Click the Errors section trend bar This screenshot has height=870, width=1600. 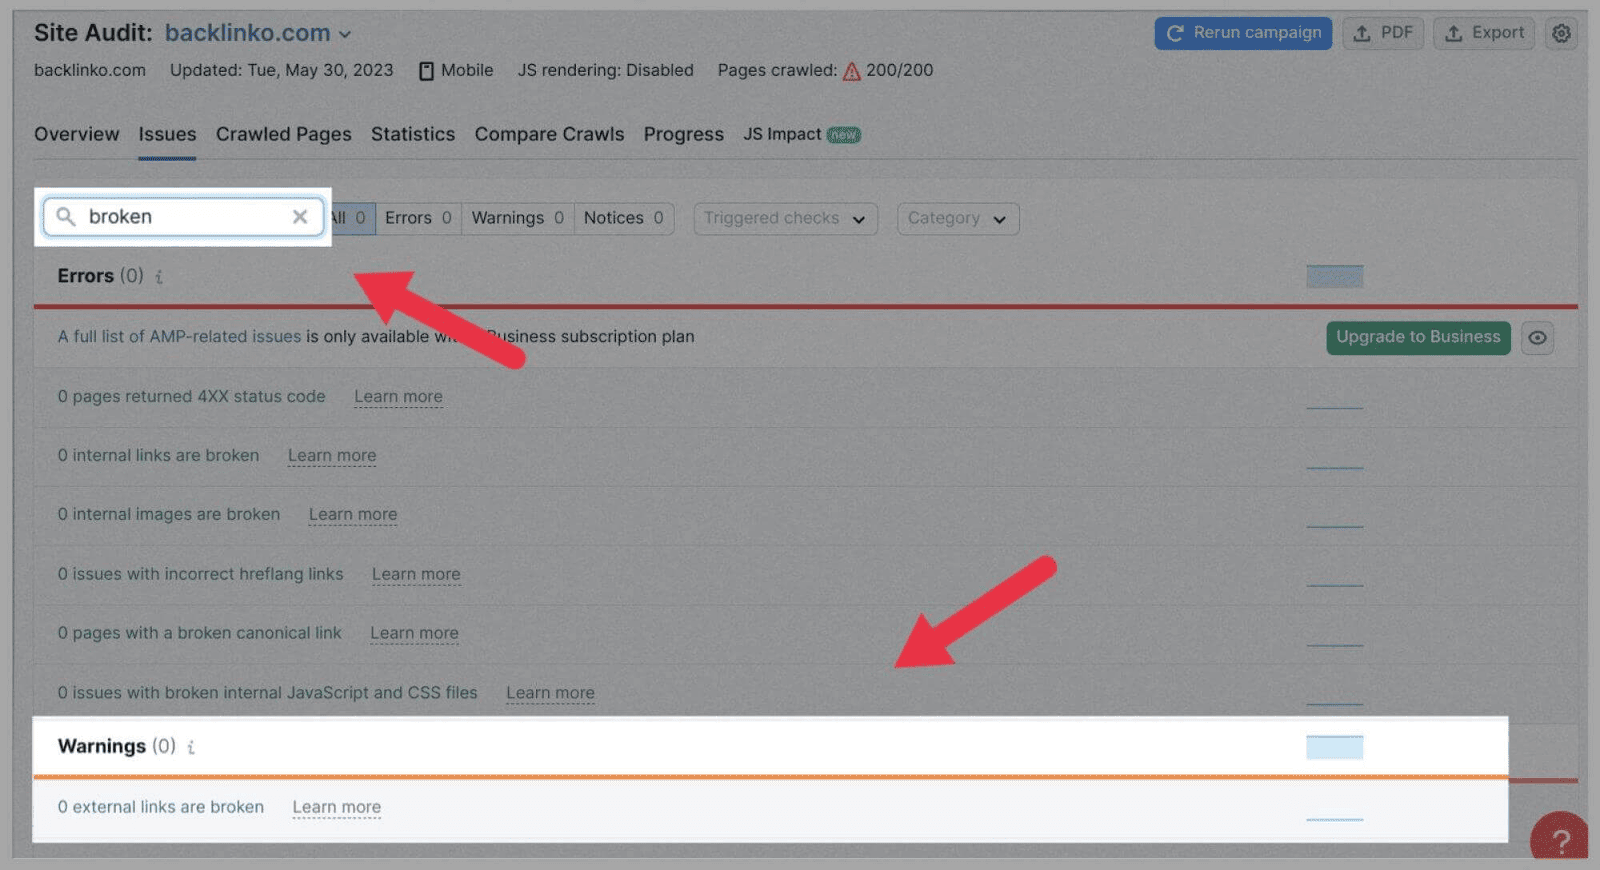pos(1335,277)
